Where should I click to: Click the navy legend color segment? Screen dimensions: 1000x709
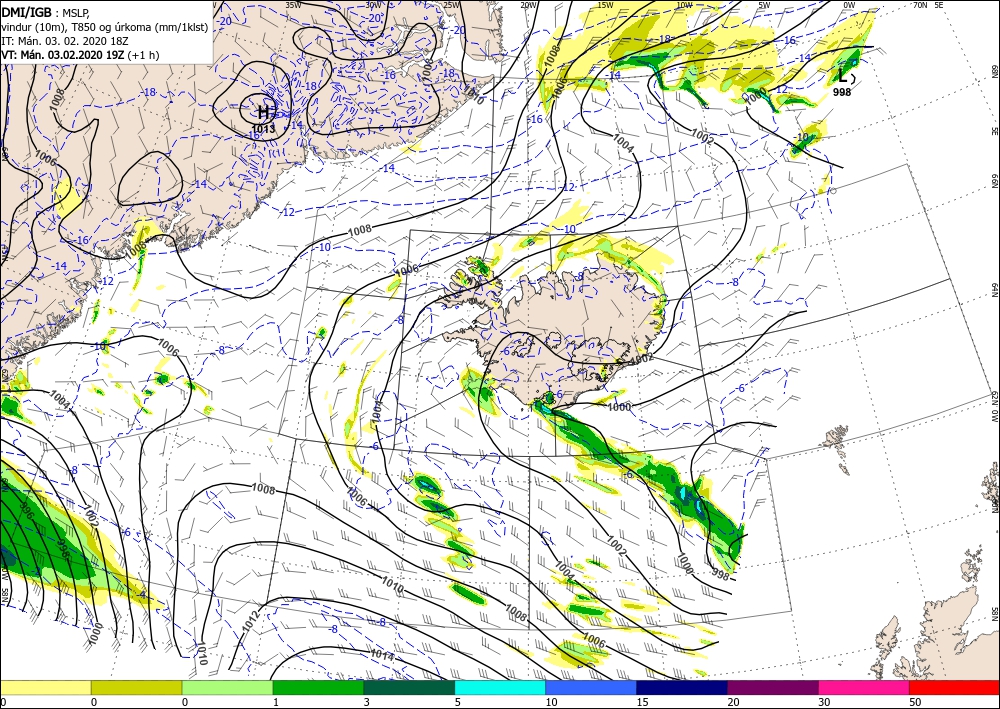[x=682, y=687]
